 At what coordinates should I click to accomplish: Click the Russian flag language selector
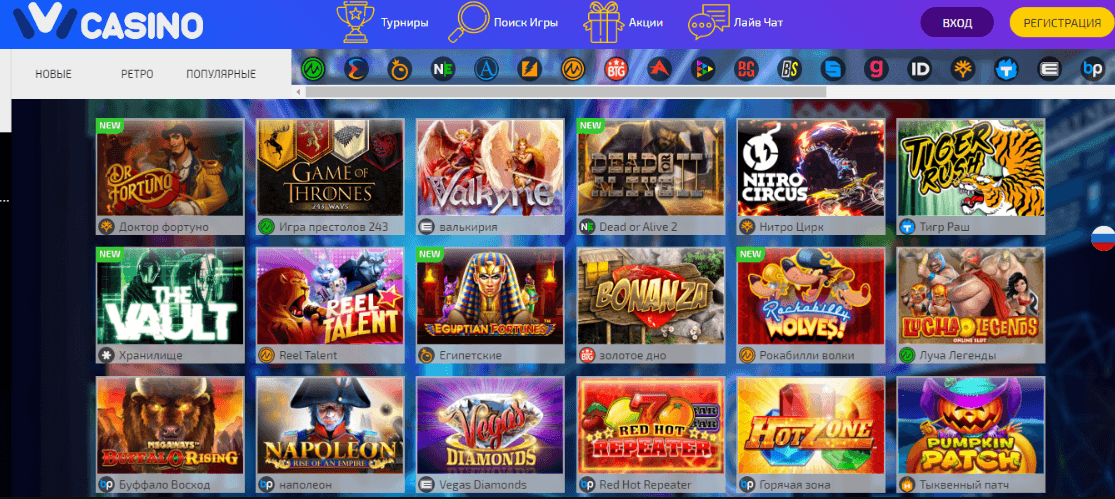point(1103,238)
